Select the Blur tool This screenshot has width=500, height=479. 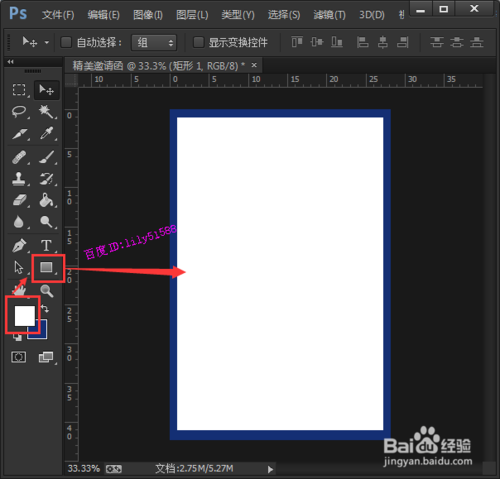19,222
